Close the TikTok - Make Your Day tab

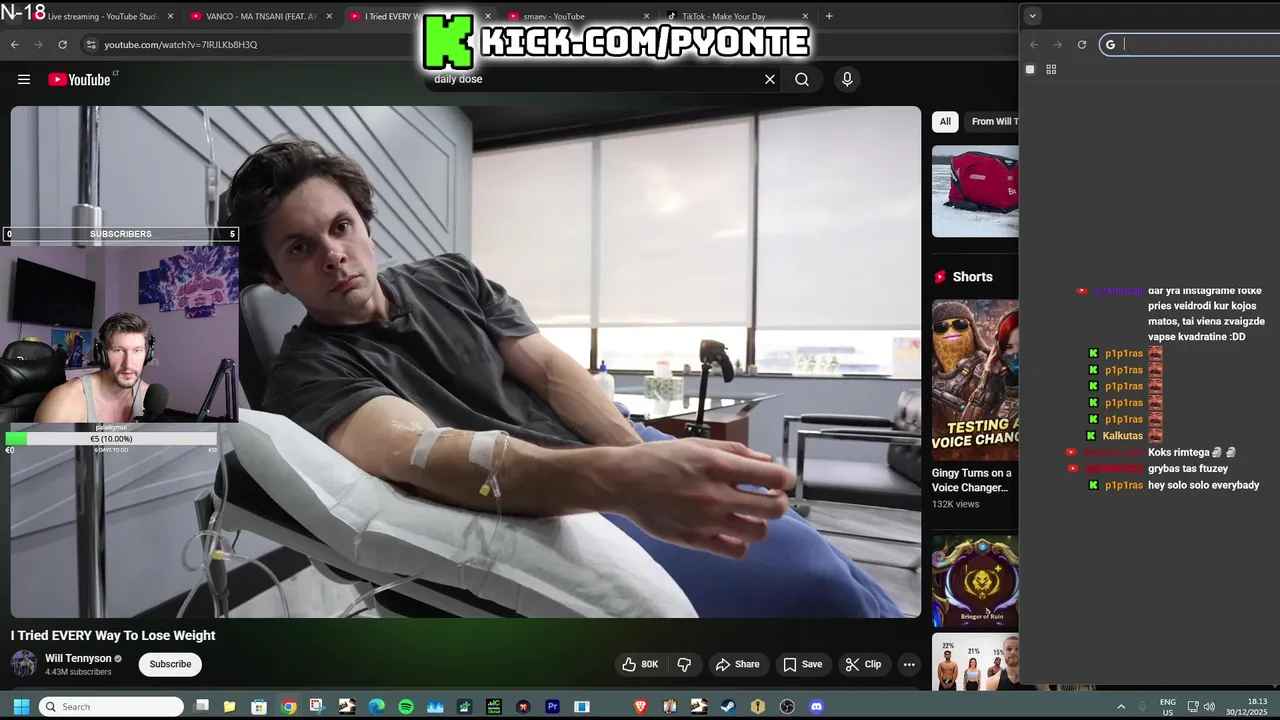click(805, 16)
